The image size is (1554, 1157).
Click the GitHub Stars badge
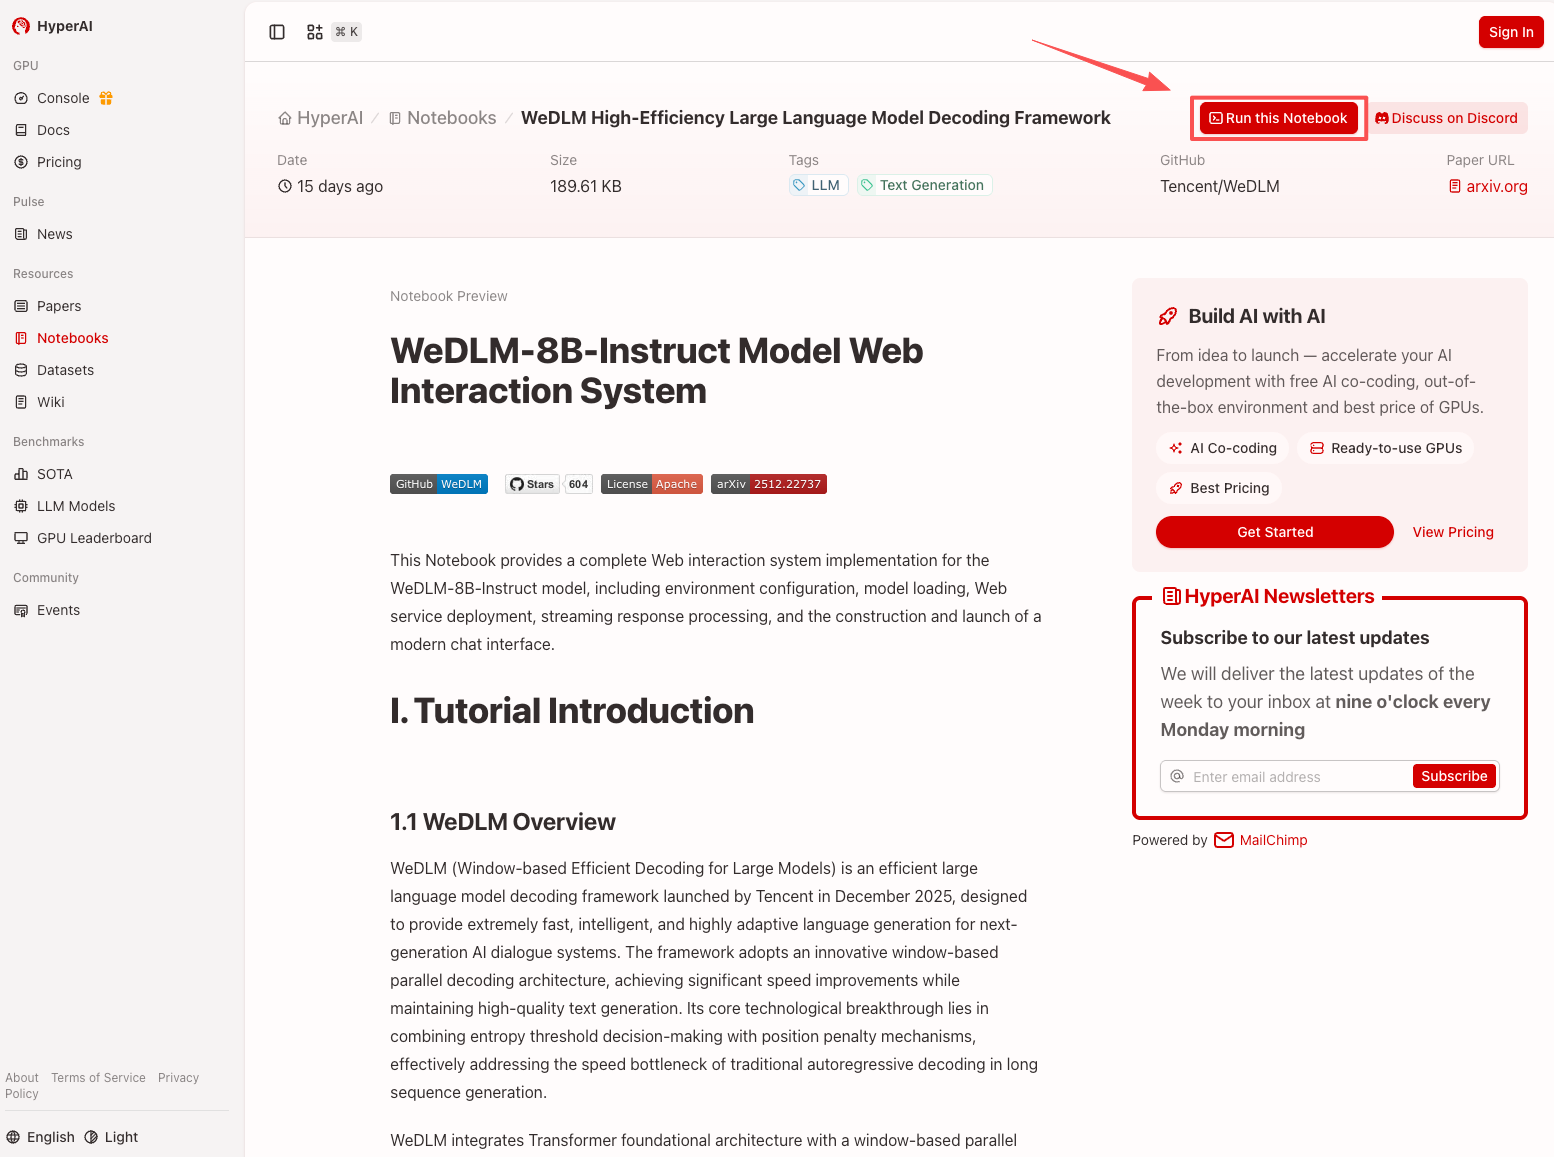point(548,484)
